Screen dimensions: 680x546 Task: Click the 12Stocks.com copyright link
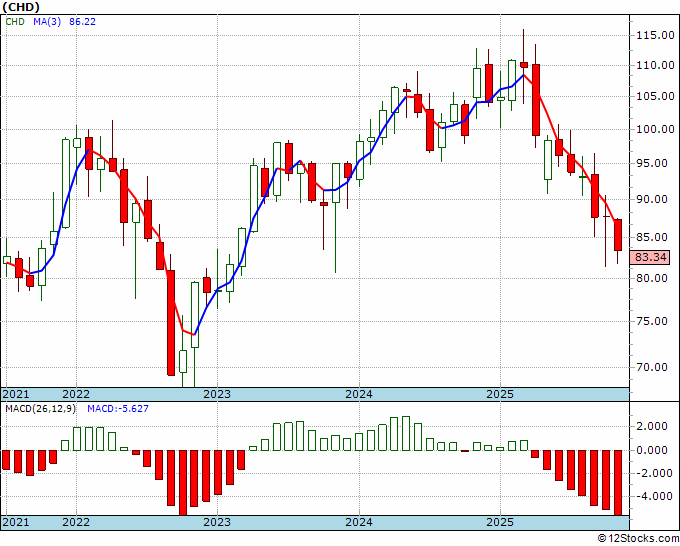click(x=638, y=539)
